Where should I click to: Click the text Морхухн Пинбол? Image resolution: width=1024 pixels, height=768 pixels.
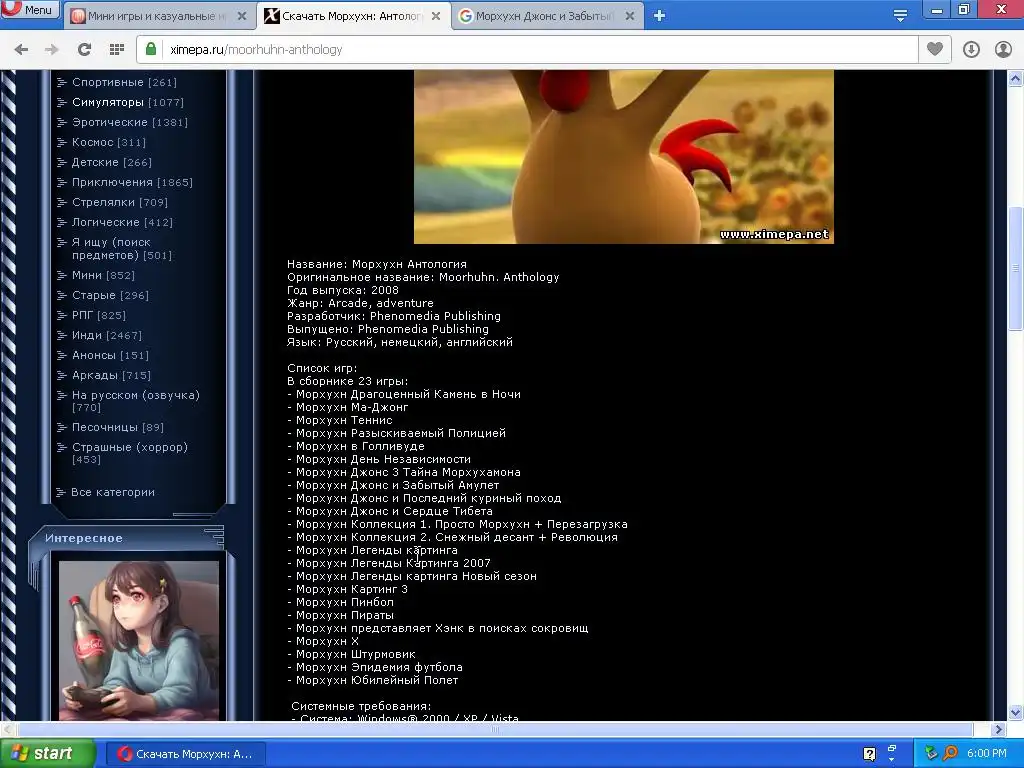[345, 602]
